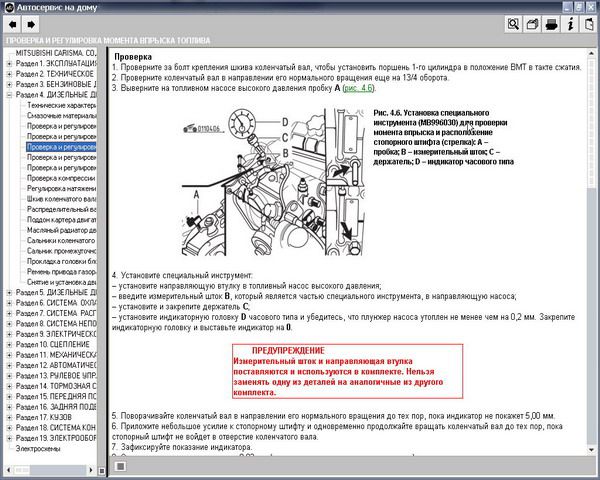
Task: Select root item MITSUBISHI CARISMA
Action: coord(55,53)
